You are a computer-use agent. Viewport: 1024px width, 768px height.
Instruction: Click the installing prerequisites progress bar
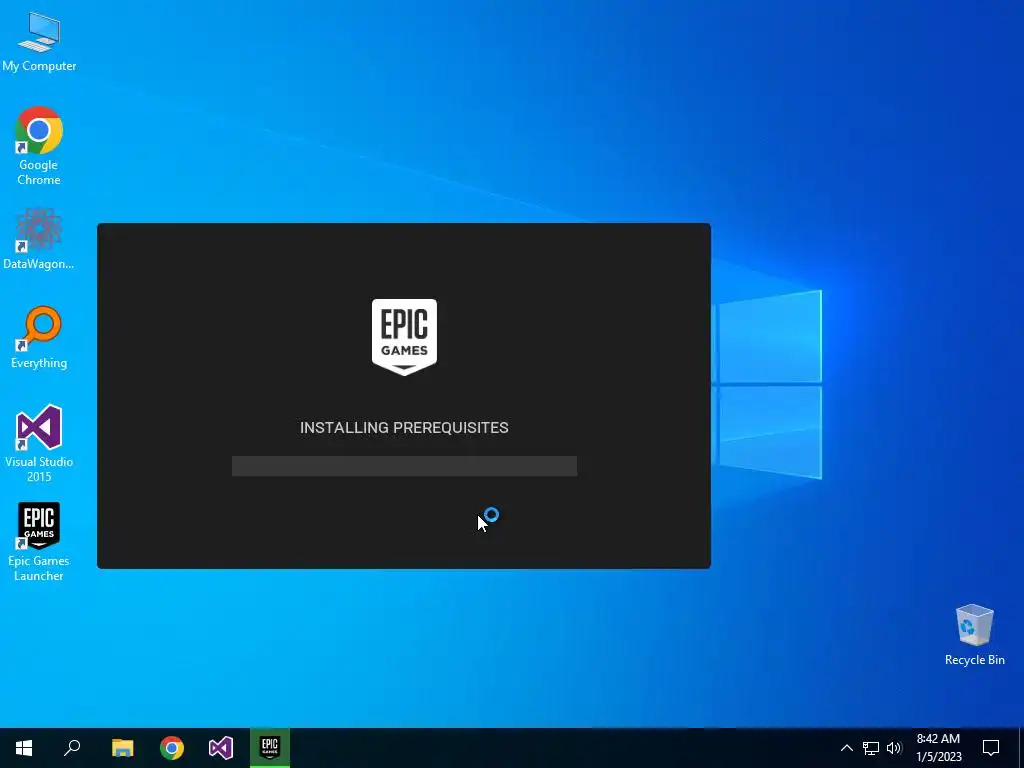[404, 466]
